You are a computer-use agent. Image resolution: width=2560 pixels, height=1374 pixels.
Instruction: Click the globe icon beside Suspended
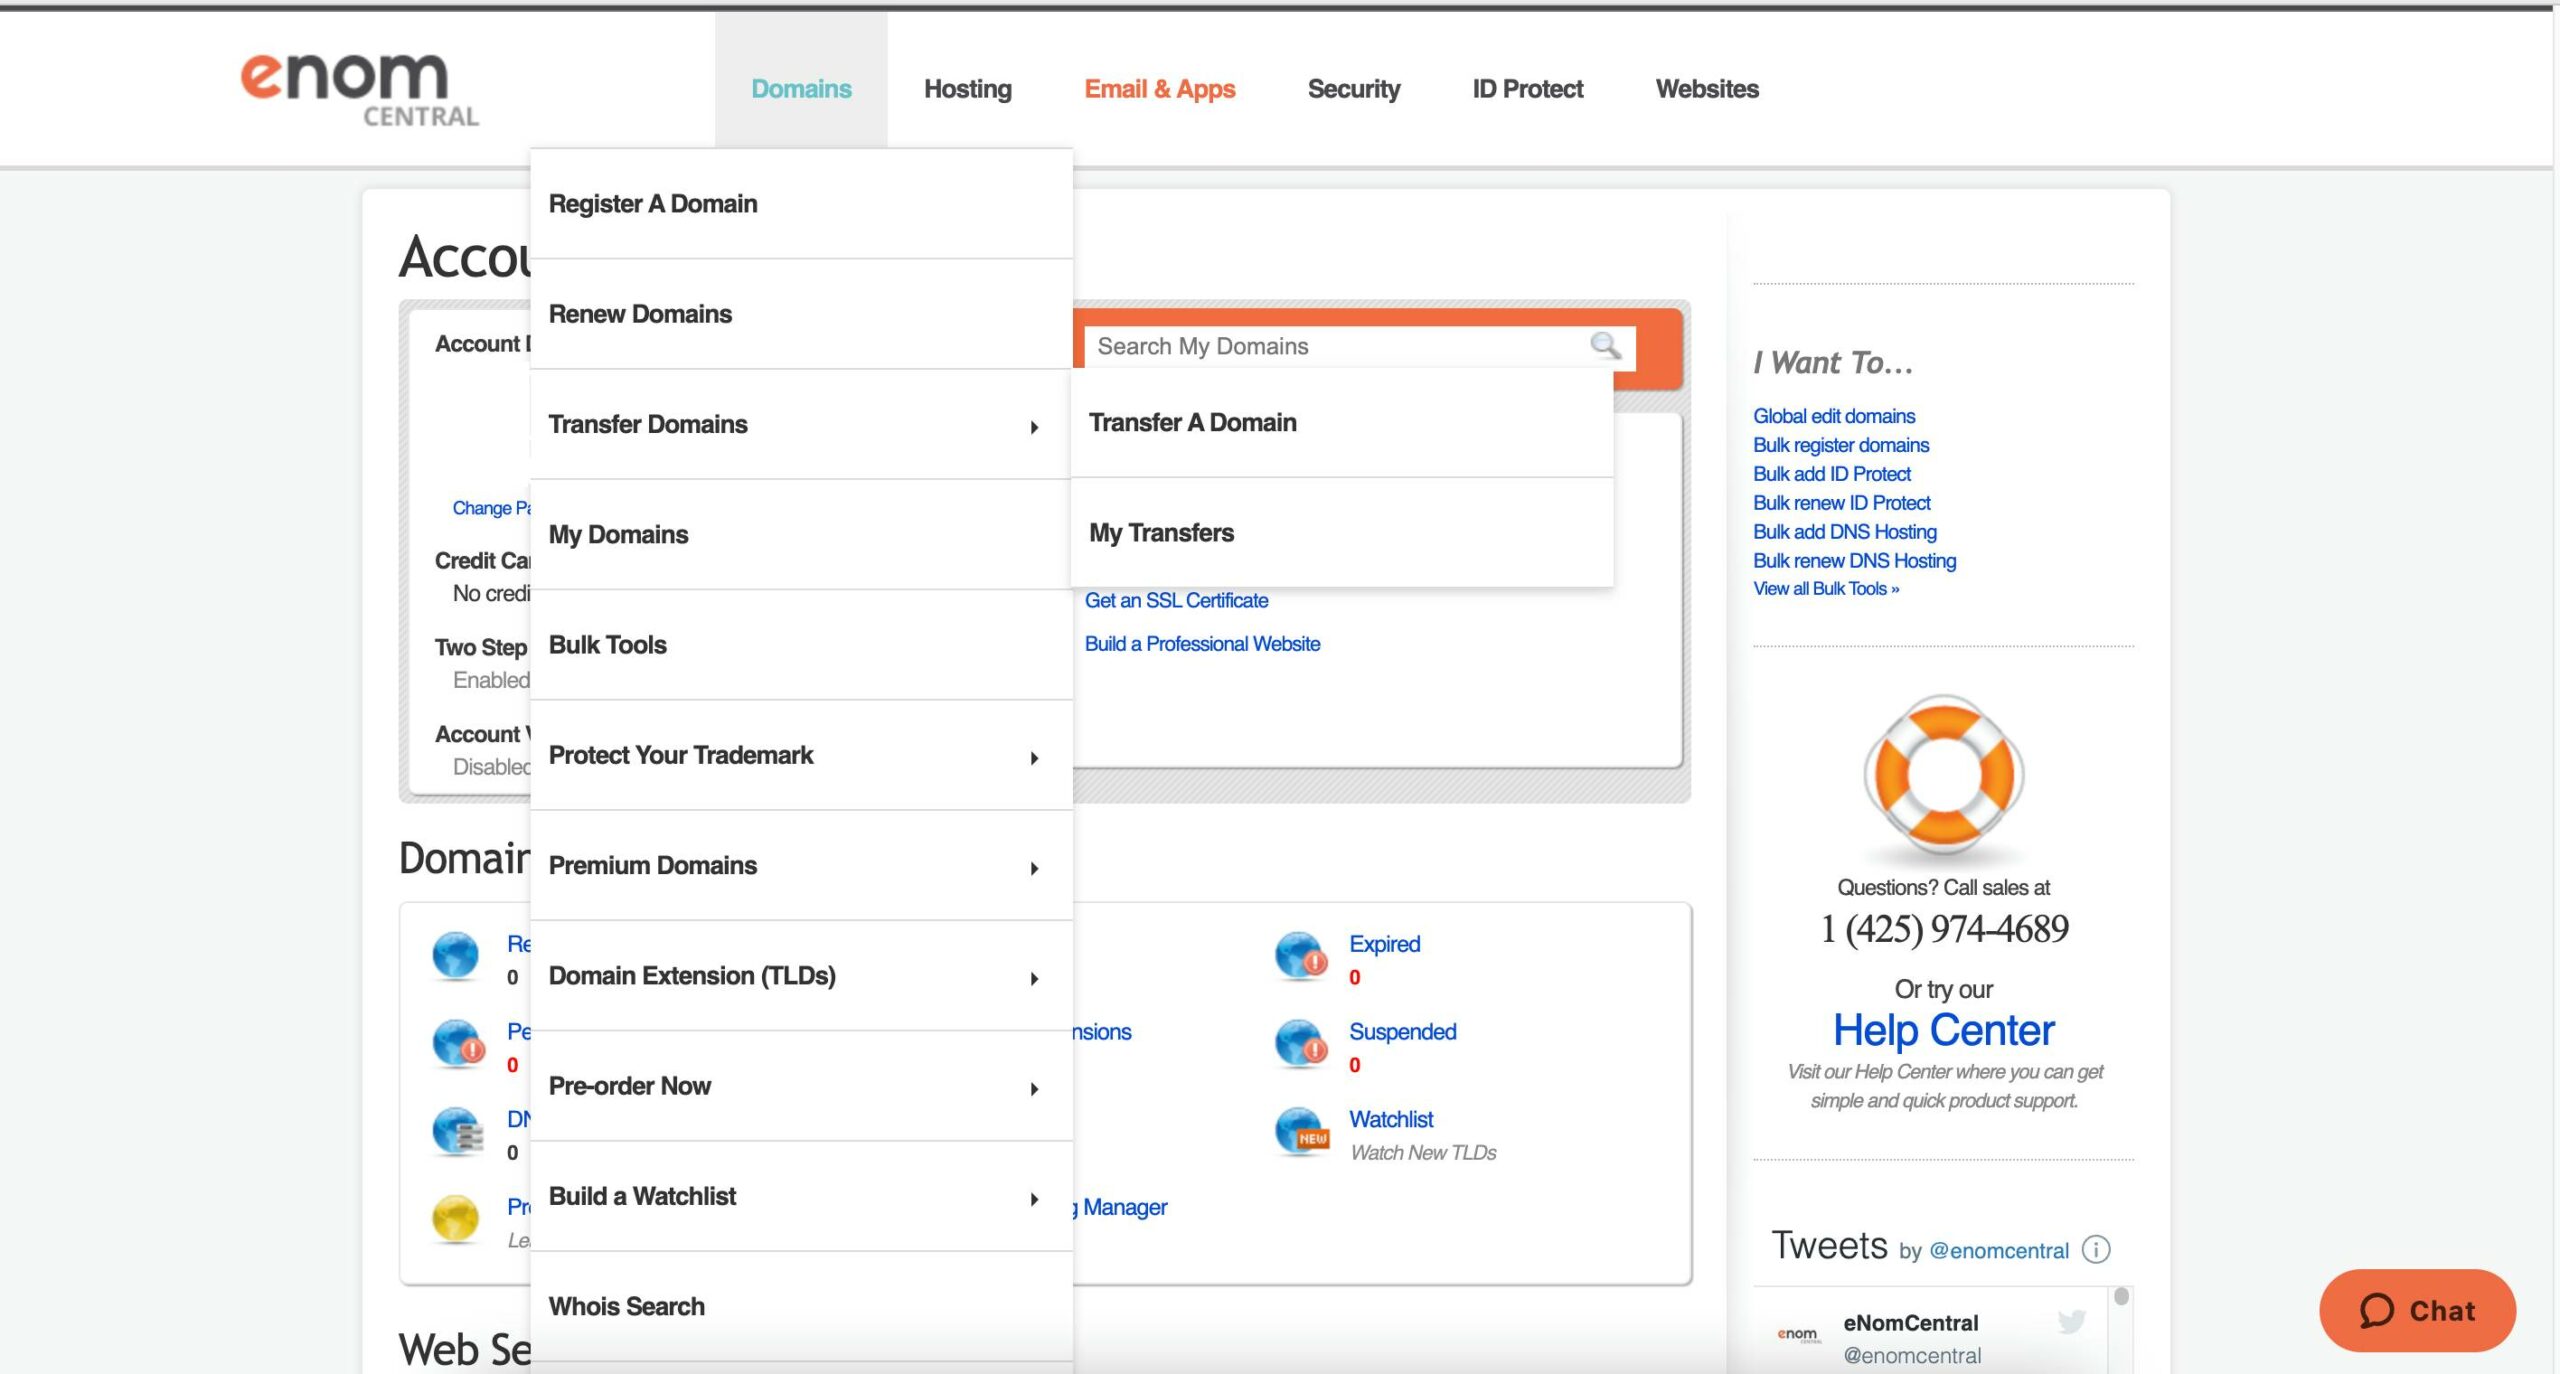point(1301,1043)
